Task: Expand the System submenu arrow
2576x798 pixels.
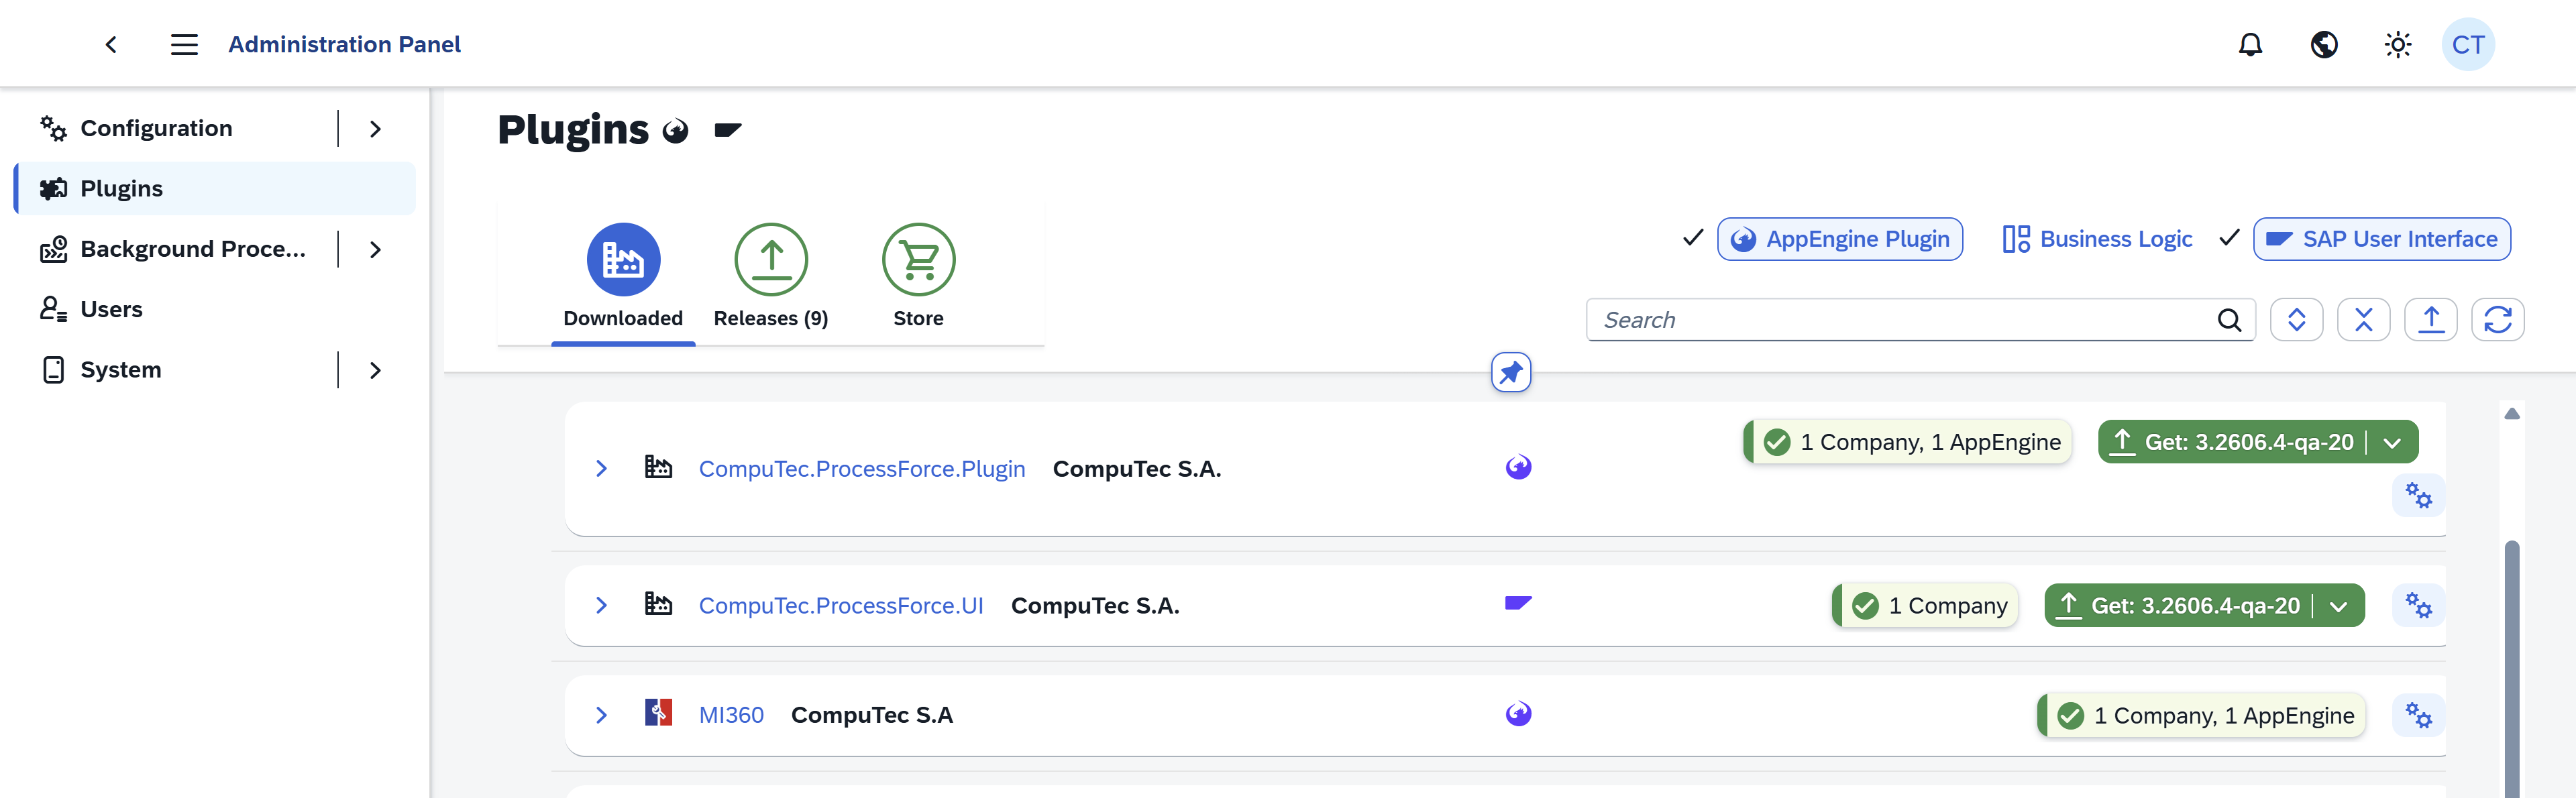Action: 375,370
